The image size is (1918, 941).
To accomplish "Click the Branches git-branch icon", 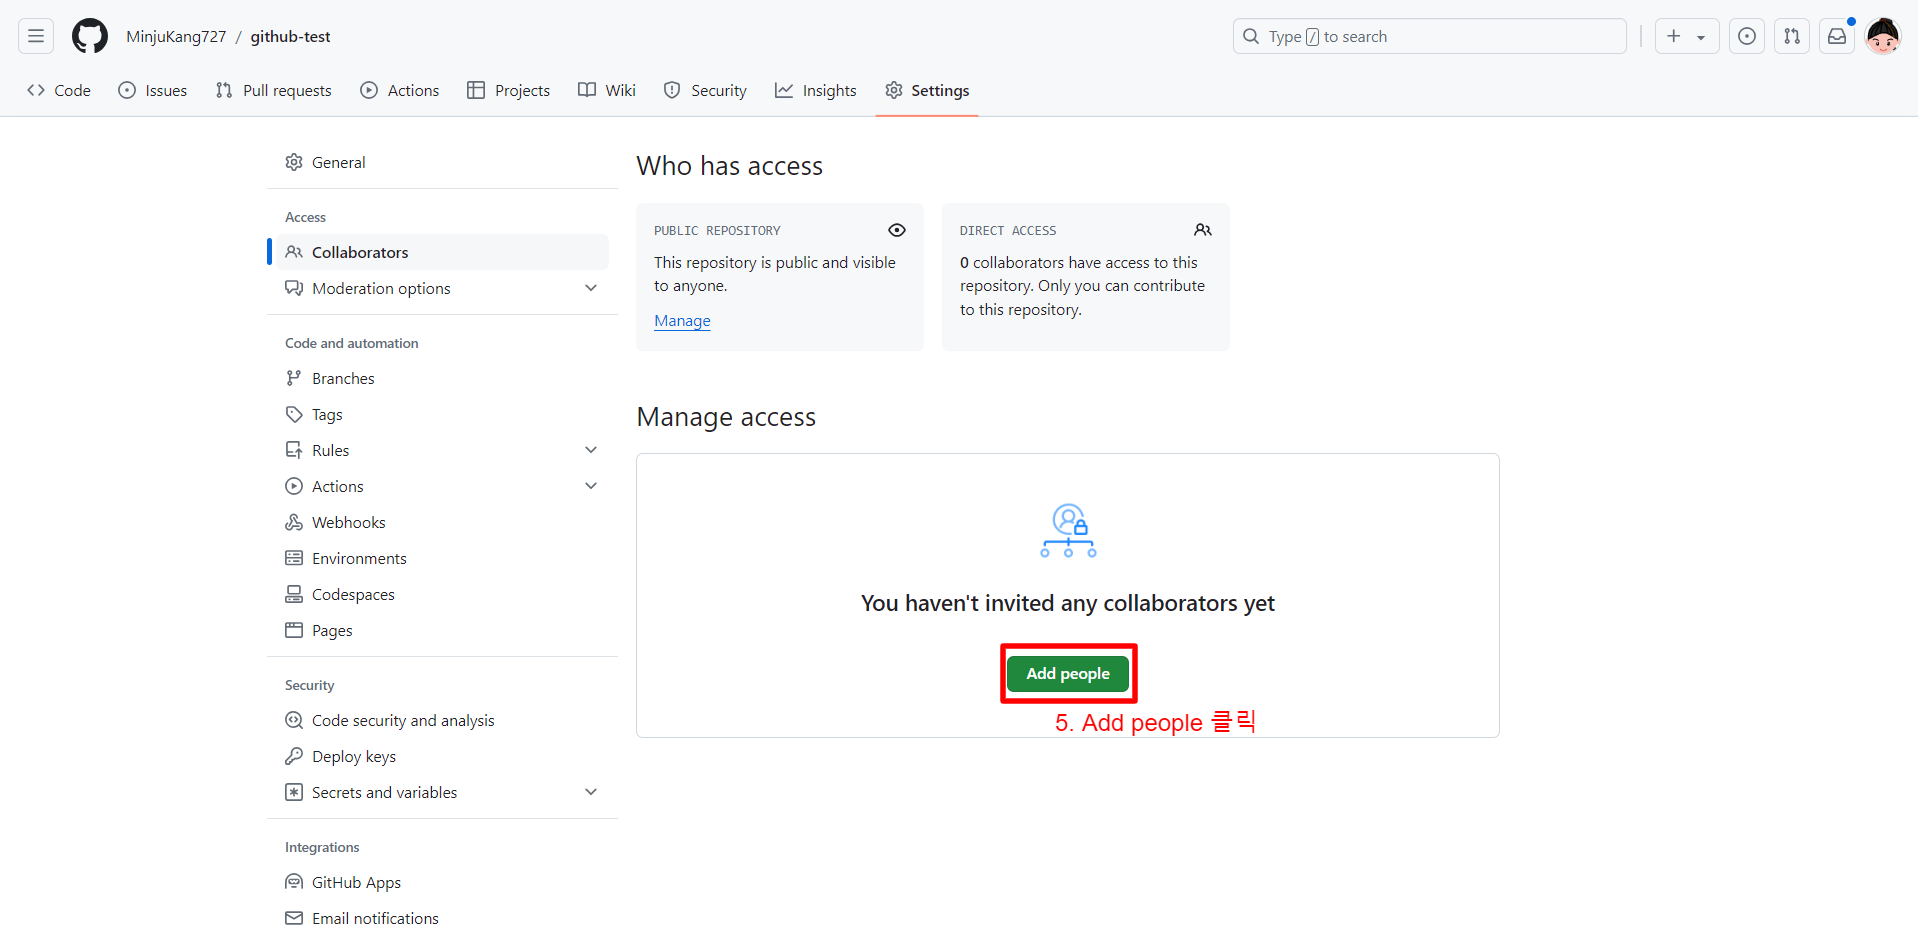I will [294, 378].
